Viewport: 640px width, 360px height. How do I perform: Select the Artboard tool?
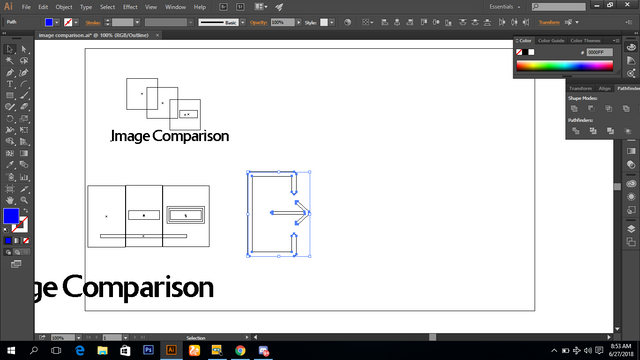coord(10,189)
